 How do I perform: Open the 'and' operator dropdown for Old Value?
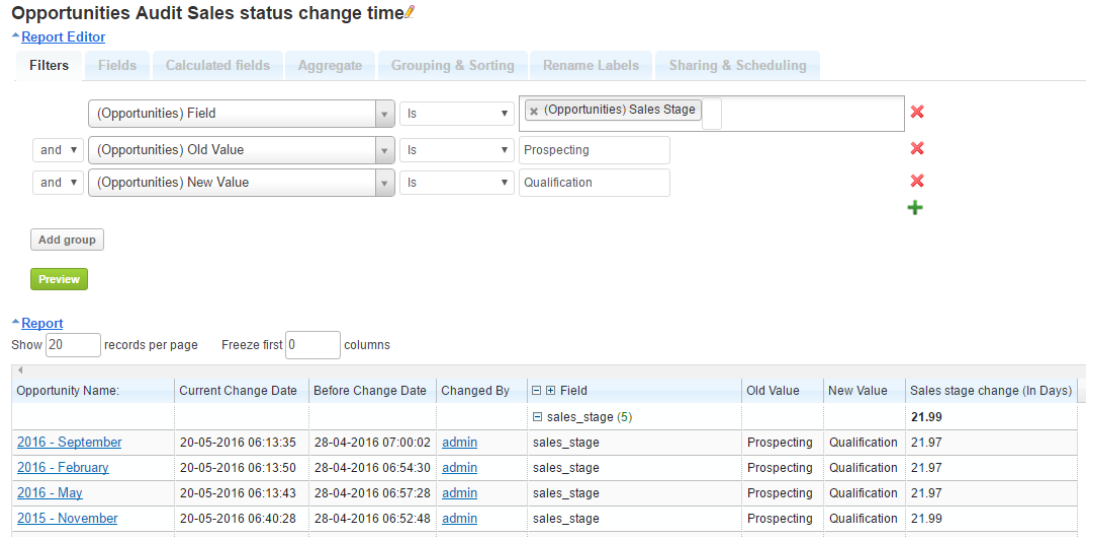pyautogui.click(x=58, y=150)
